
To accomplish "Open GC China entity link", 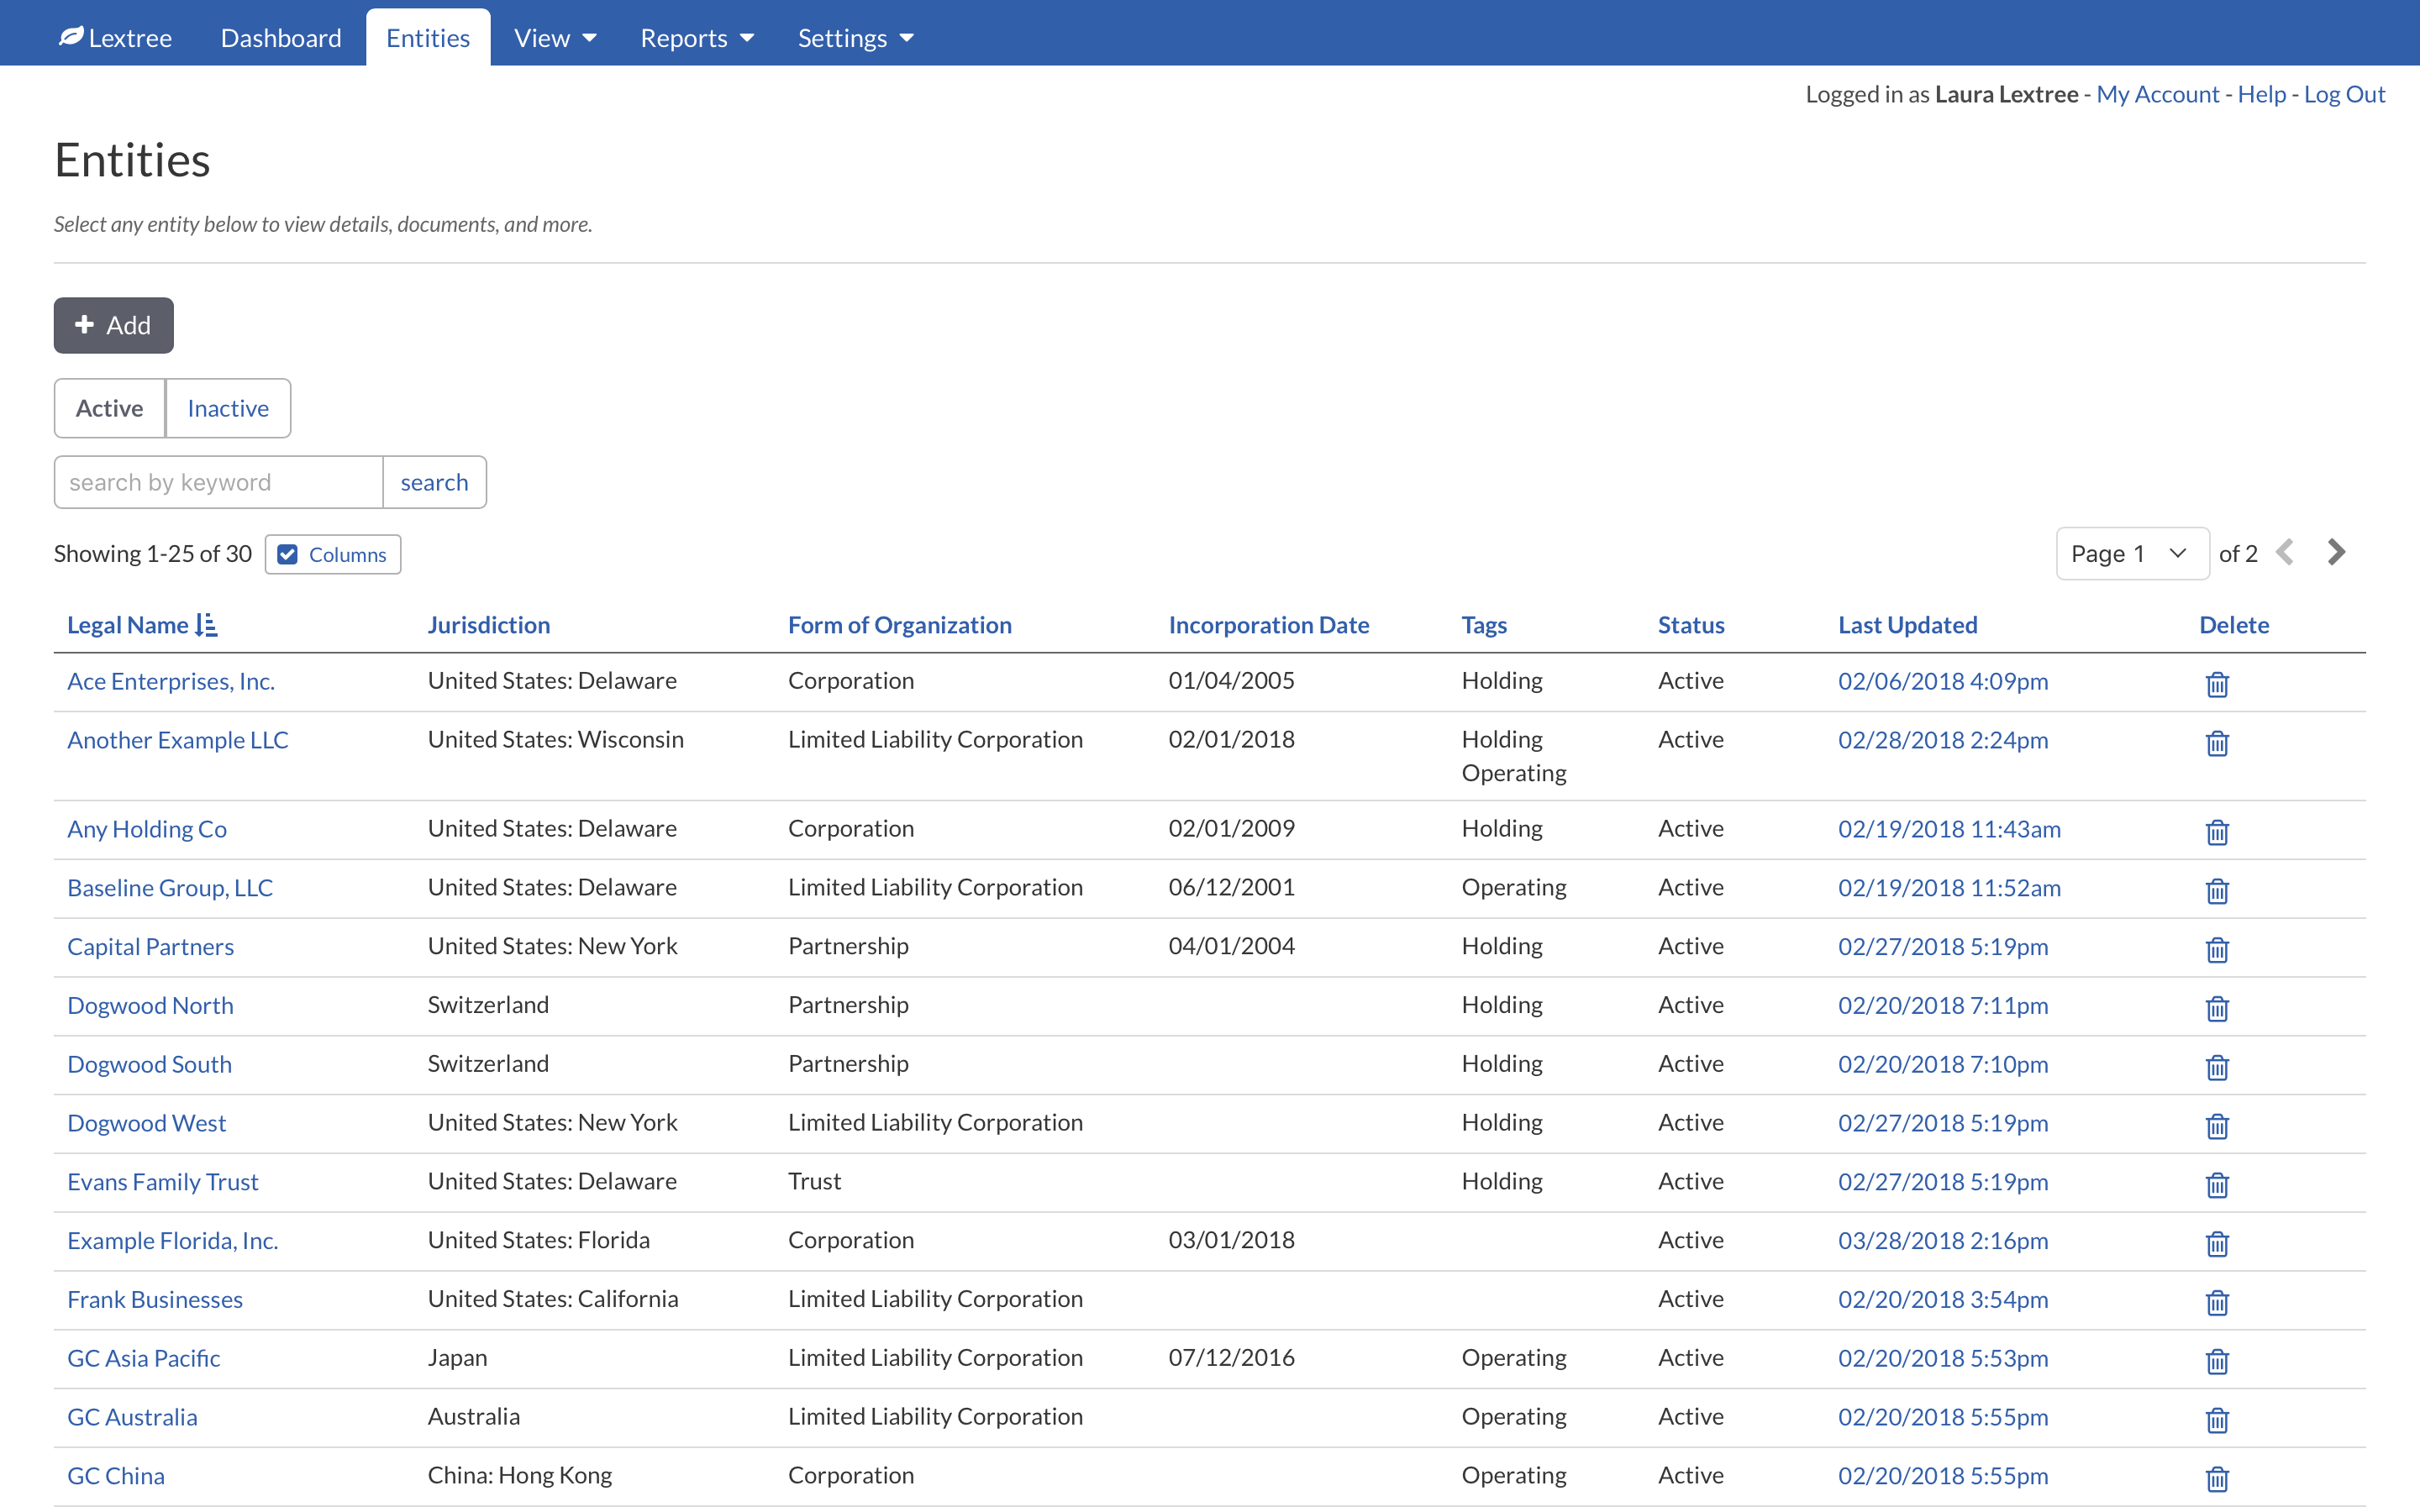I will 116,1476.
